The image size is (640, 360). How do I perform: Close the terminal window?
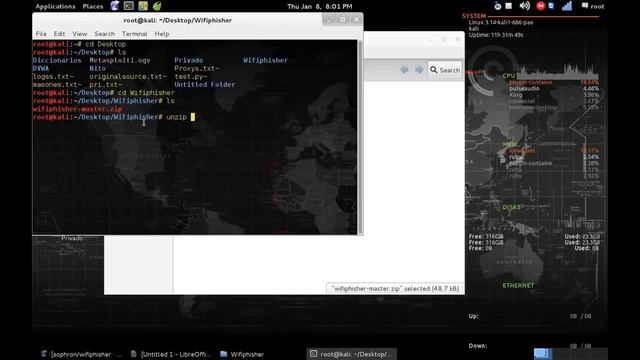(356, 20)
